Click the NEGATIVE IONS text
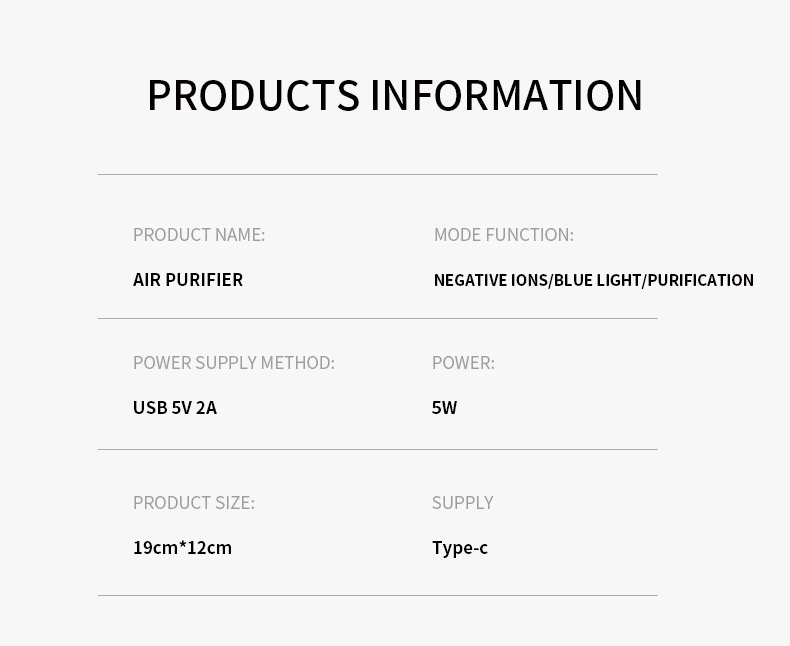Screen dimensions: 790x646 490,281
